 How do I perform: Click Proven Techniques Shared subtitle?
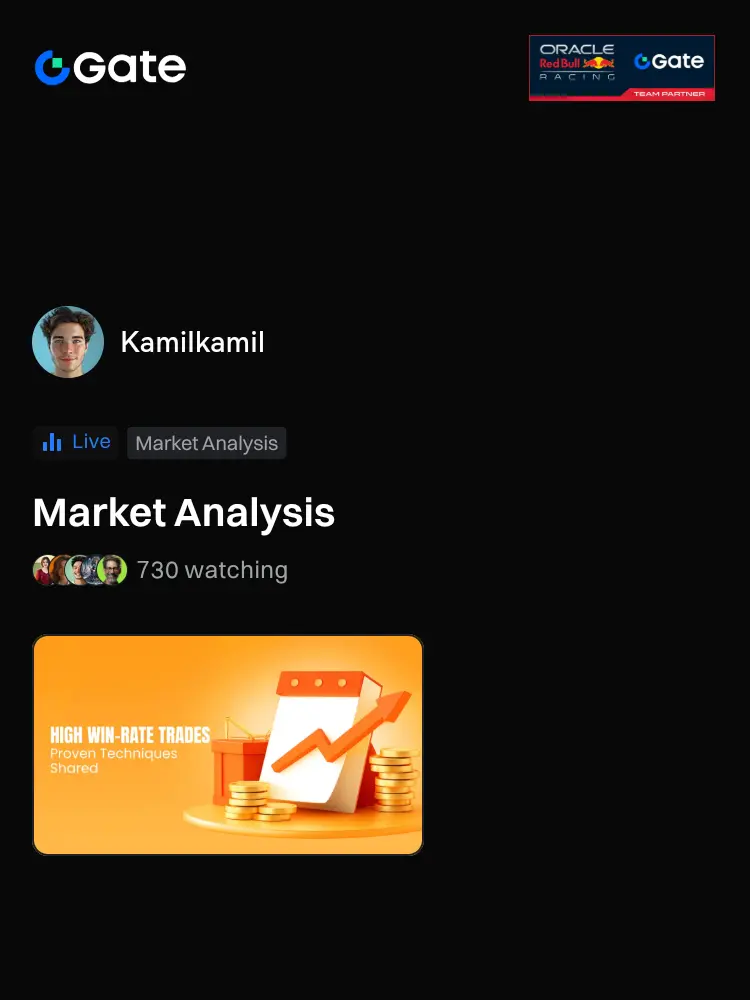click(114, 761)
